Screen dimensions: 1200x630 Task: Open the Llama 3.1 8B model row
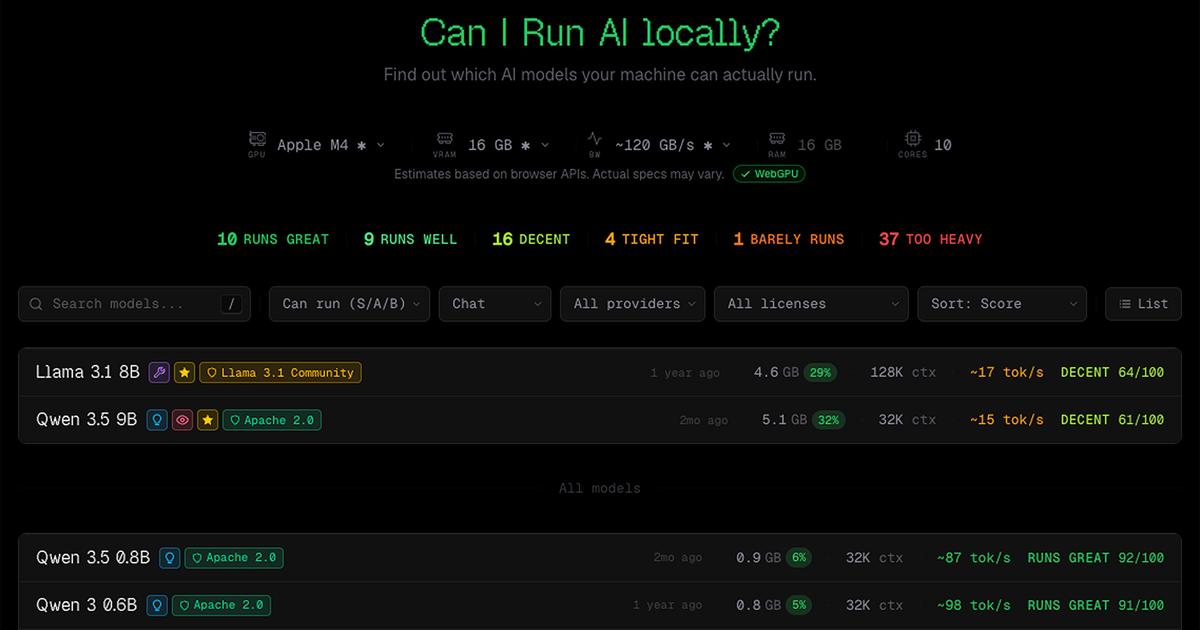point(600,372)
